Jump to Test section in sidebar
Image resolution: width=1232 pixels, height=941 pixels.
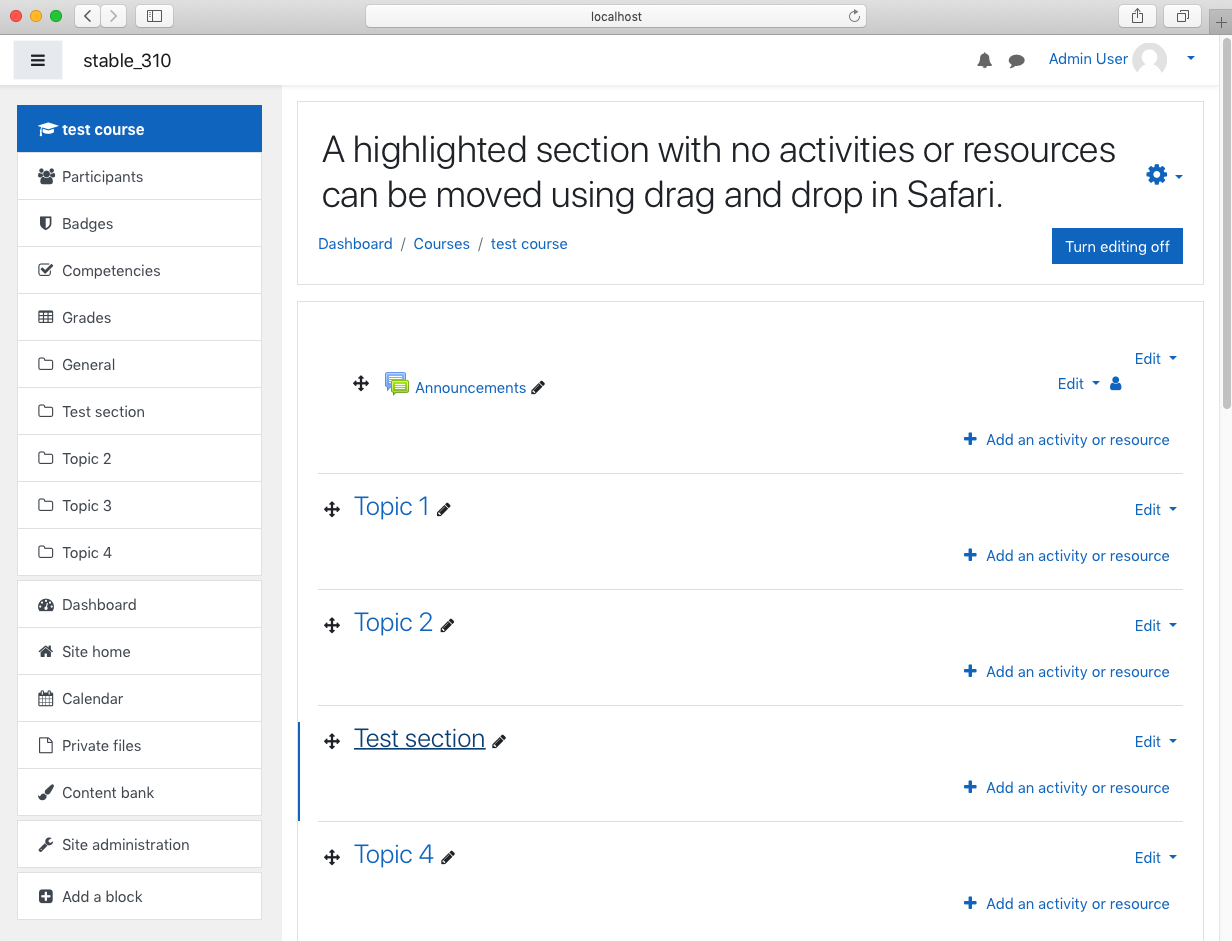tap(139, 412)
